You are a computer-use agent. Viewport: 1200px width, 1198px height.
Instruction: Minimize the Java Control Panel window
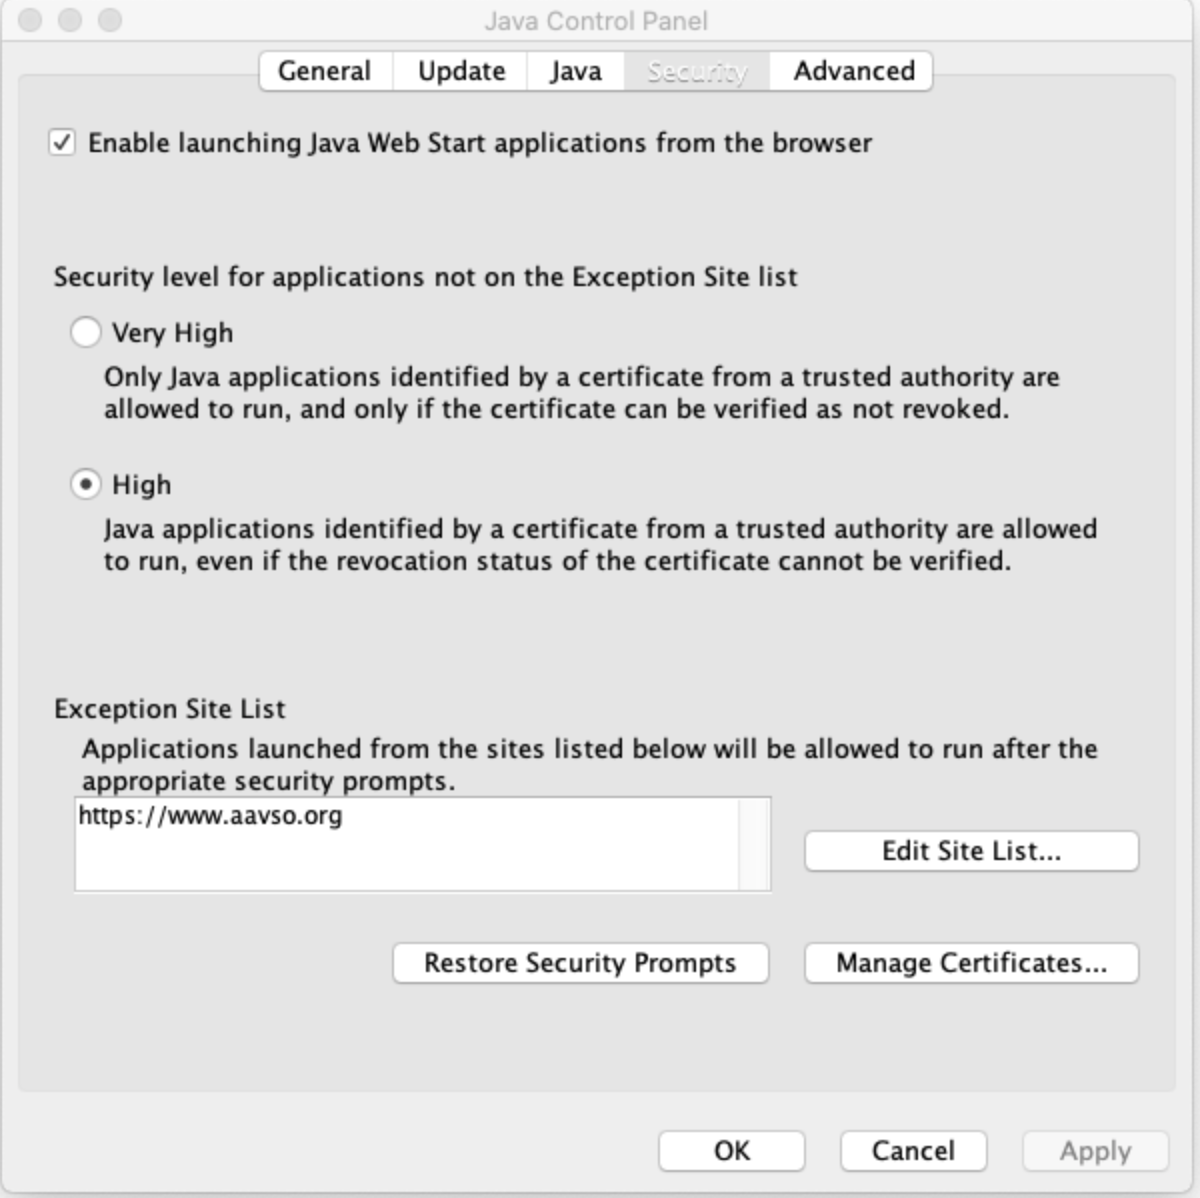[70, 20]
